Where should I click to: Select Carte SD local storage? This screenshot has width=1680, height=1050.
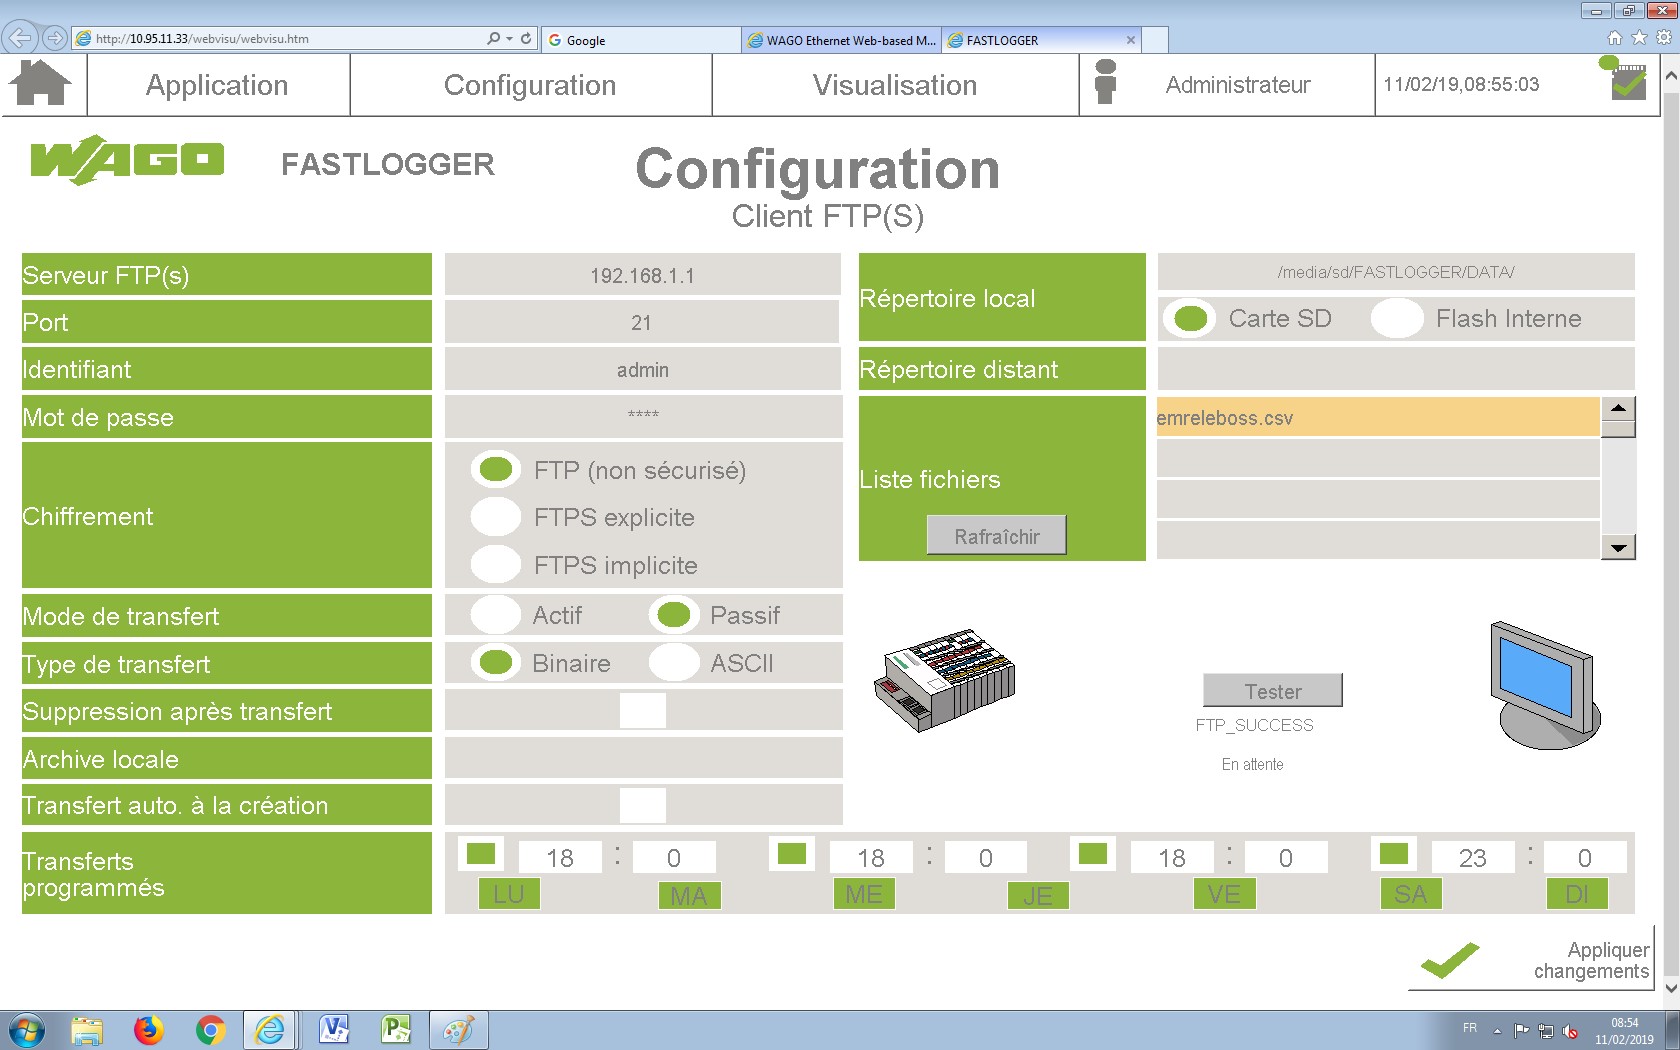pyautogui.click(x=1190, y=319)
